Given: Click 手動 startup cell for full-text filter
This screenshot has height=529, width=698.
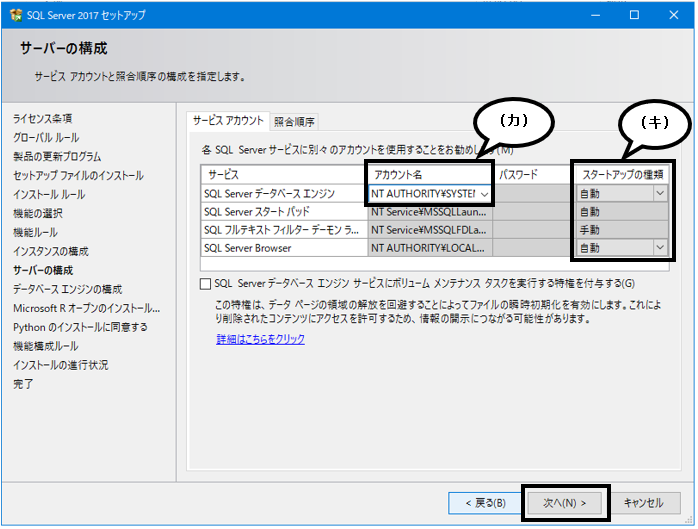Looking at the screenshot, I should point(622,230).
